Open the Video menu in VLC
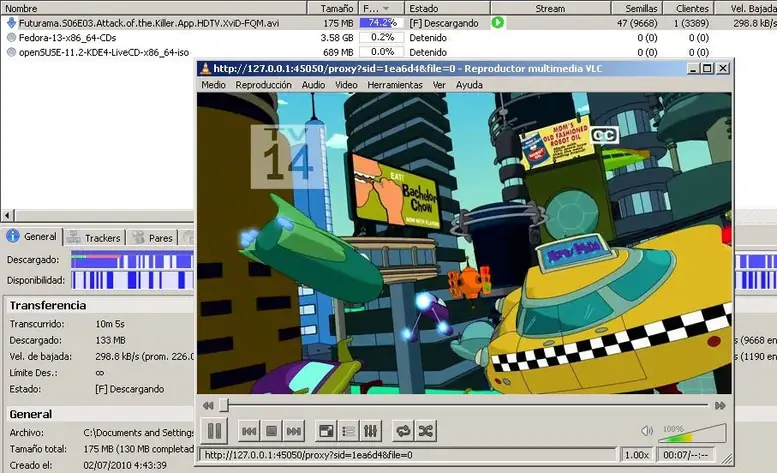Screen dimensions: 777x473 coord(346,85)
